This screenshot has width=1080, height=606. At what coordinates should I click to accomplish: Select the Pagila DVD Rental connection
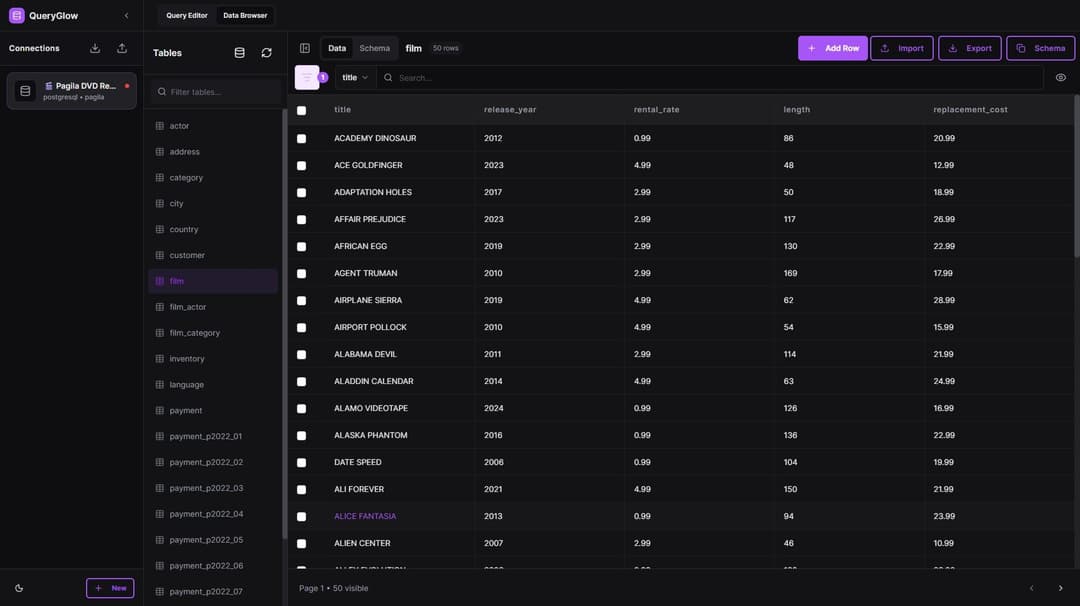(72, 91)
